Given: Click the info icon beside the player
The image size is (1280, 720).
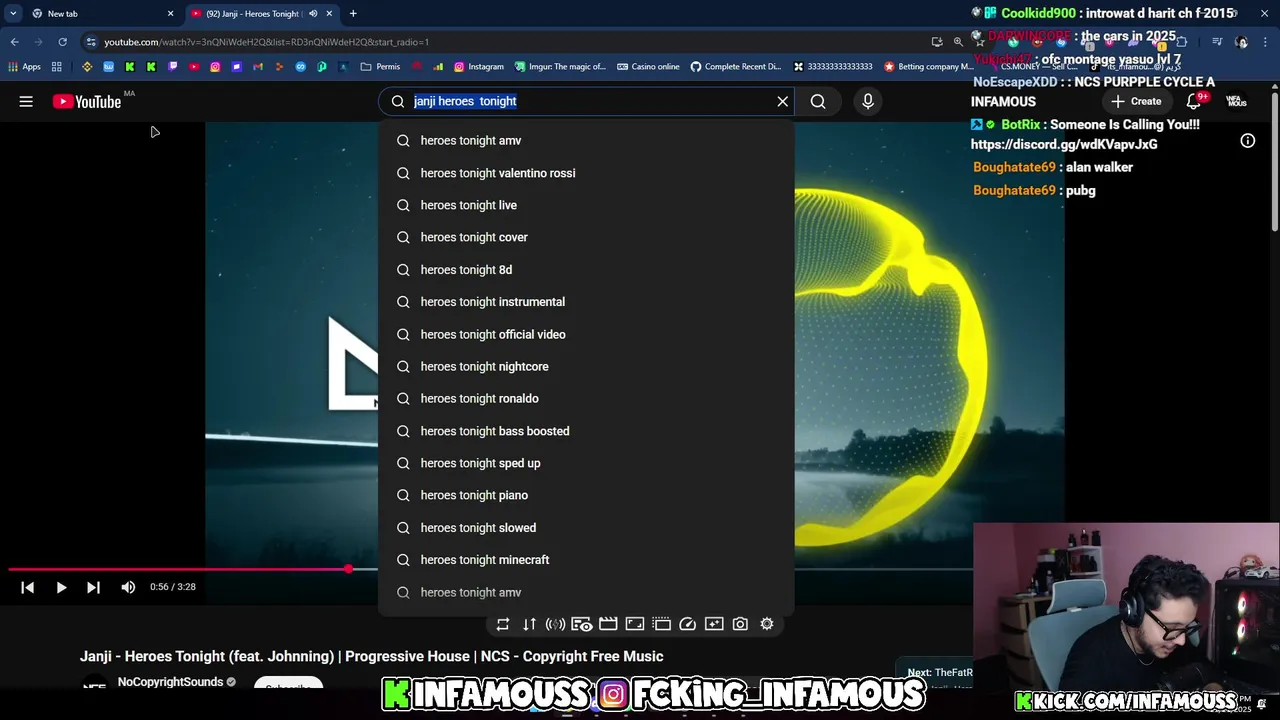Looking at the screenshot, I should (x=1248, y=141).
